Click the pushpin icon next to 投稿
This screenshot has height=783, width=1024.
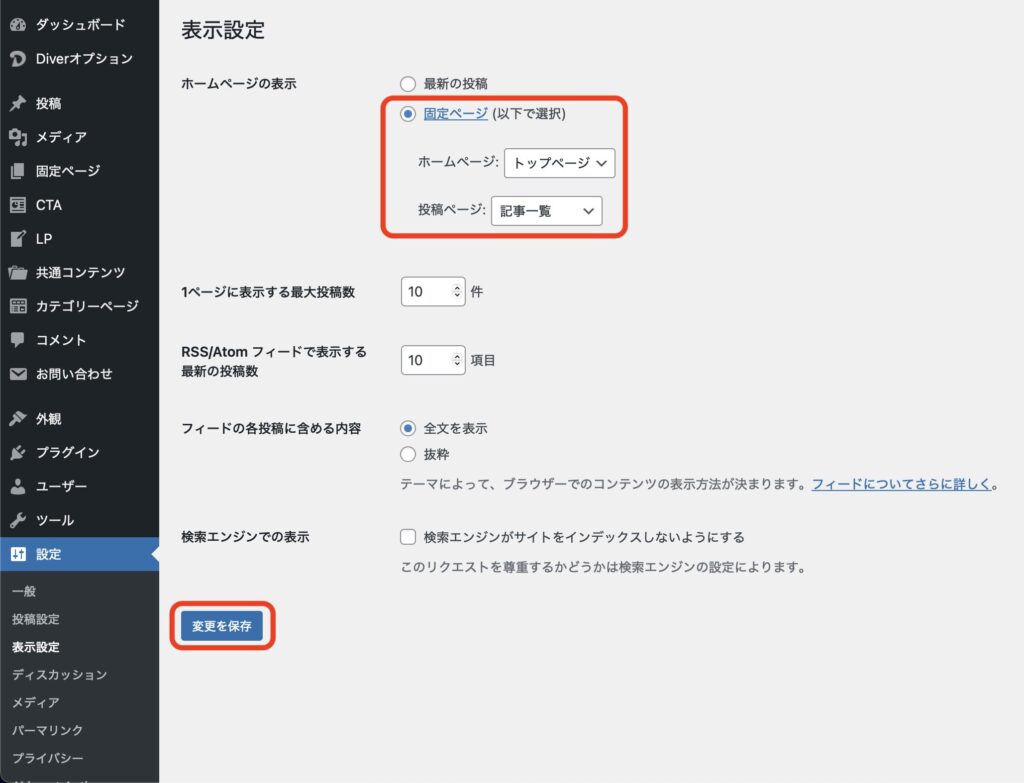[x=18, y=103]
